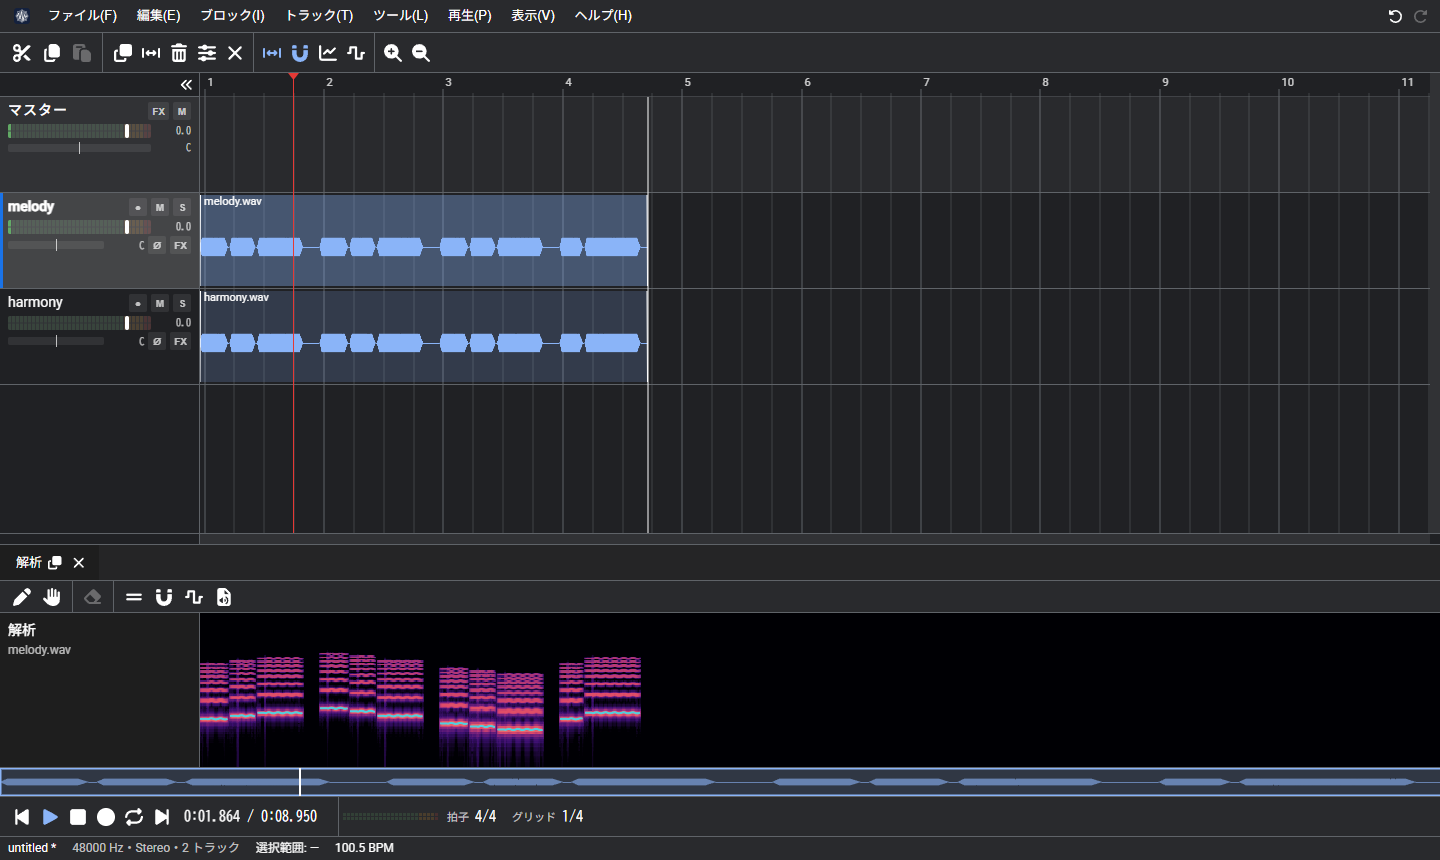This screenshot has width=1440, height=860.
Task: Toggle the magnet snap in analysis toolbar
Action: (x=164, y=597)
